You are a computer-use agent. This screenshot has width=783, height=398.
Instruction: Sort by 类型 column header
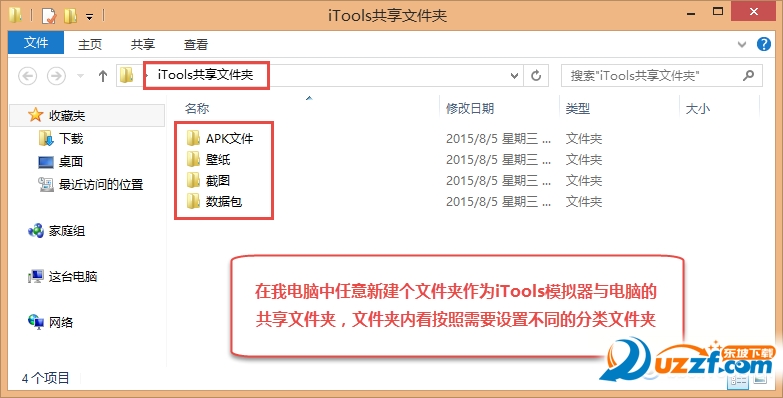pyautogui.click(x=578, y=108)
